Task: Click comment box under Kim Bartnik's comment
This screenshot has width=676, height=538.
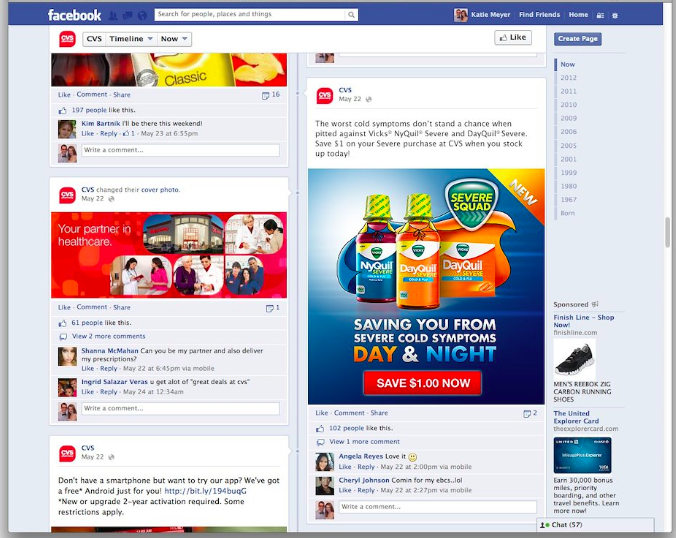Action: point(180,150)
